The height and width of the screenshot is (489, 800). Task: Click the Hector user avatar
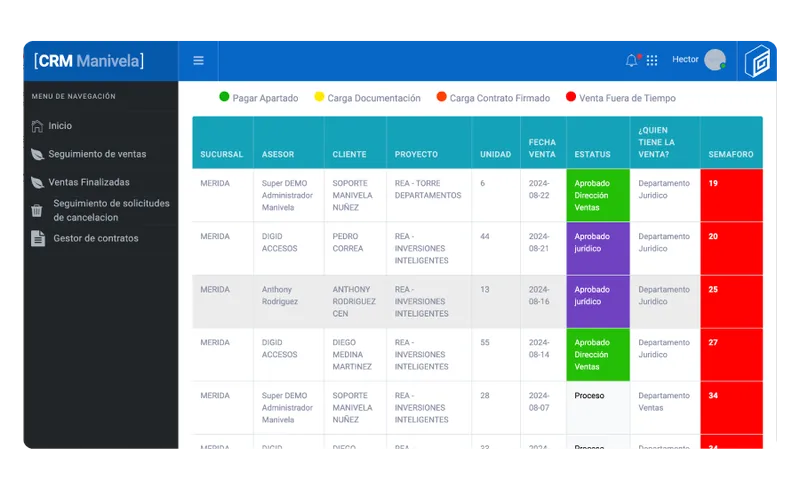point(715,60)
